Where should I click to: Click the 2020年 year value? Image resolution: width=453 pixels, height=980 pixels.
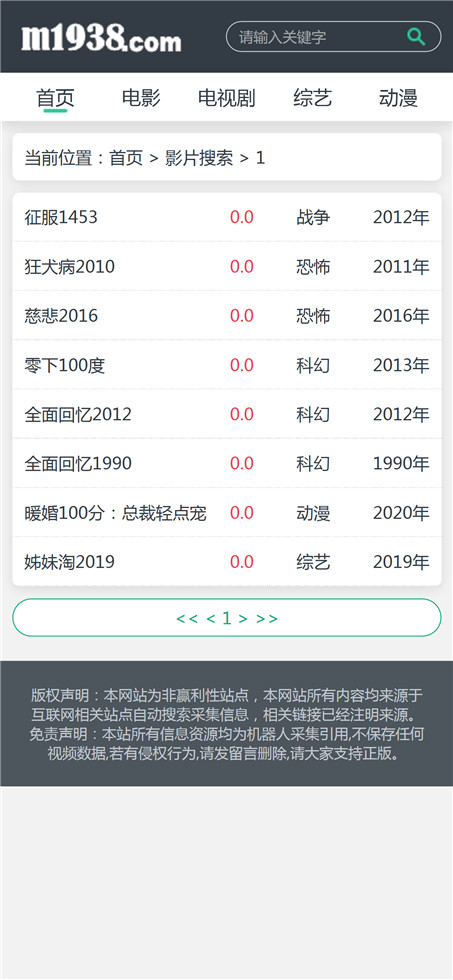(x=401, y=512)
